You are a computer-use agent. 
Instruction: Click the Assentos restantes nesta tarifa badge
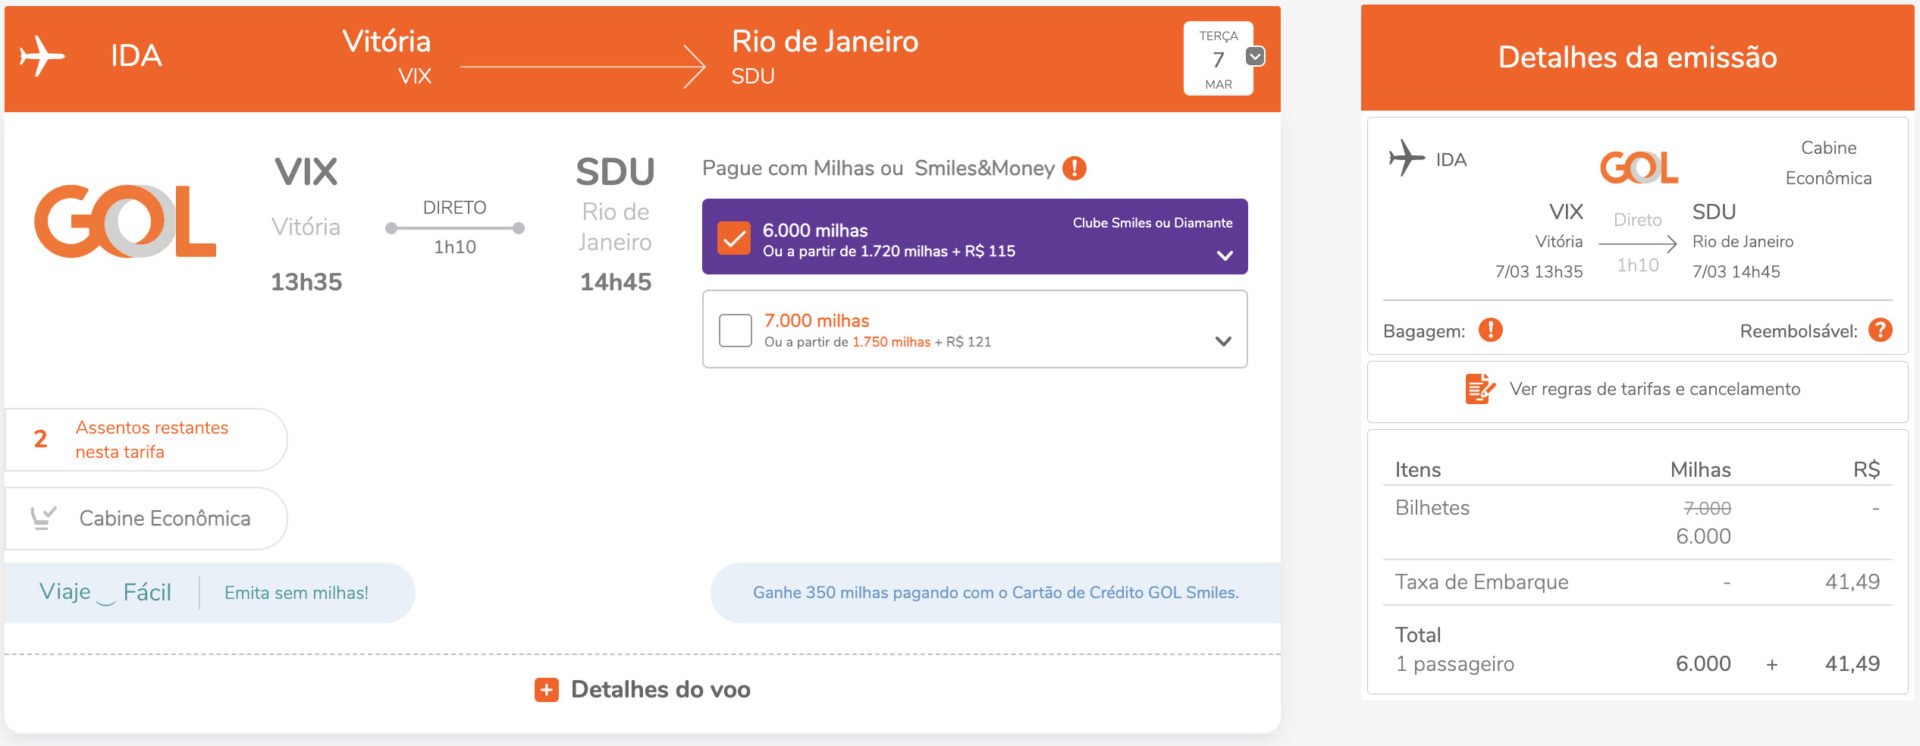pos(146,439)
